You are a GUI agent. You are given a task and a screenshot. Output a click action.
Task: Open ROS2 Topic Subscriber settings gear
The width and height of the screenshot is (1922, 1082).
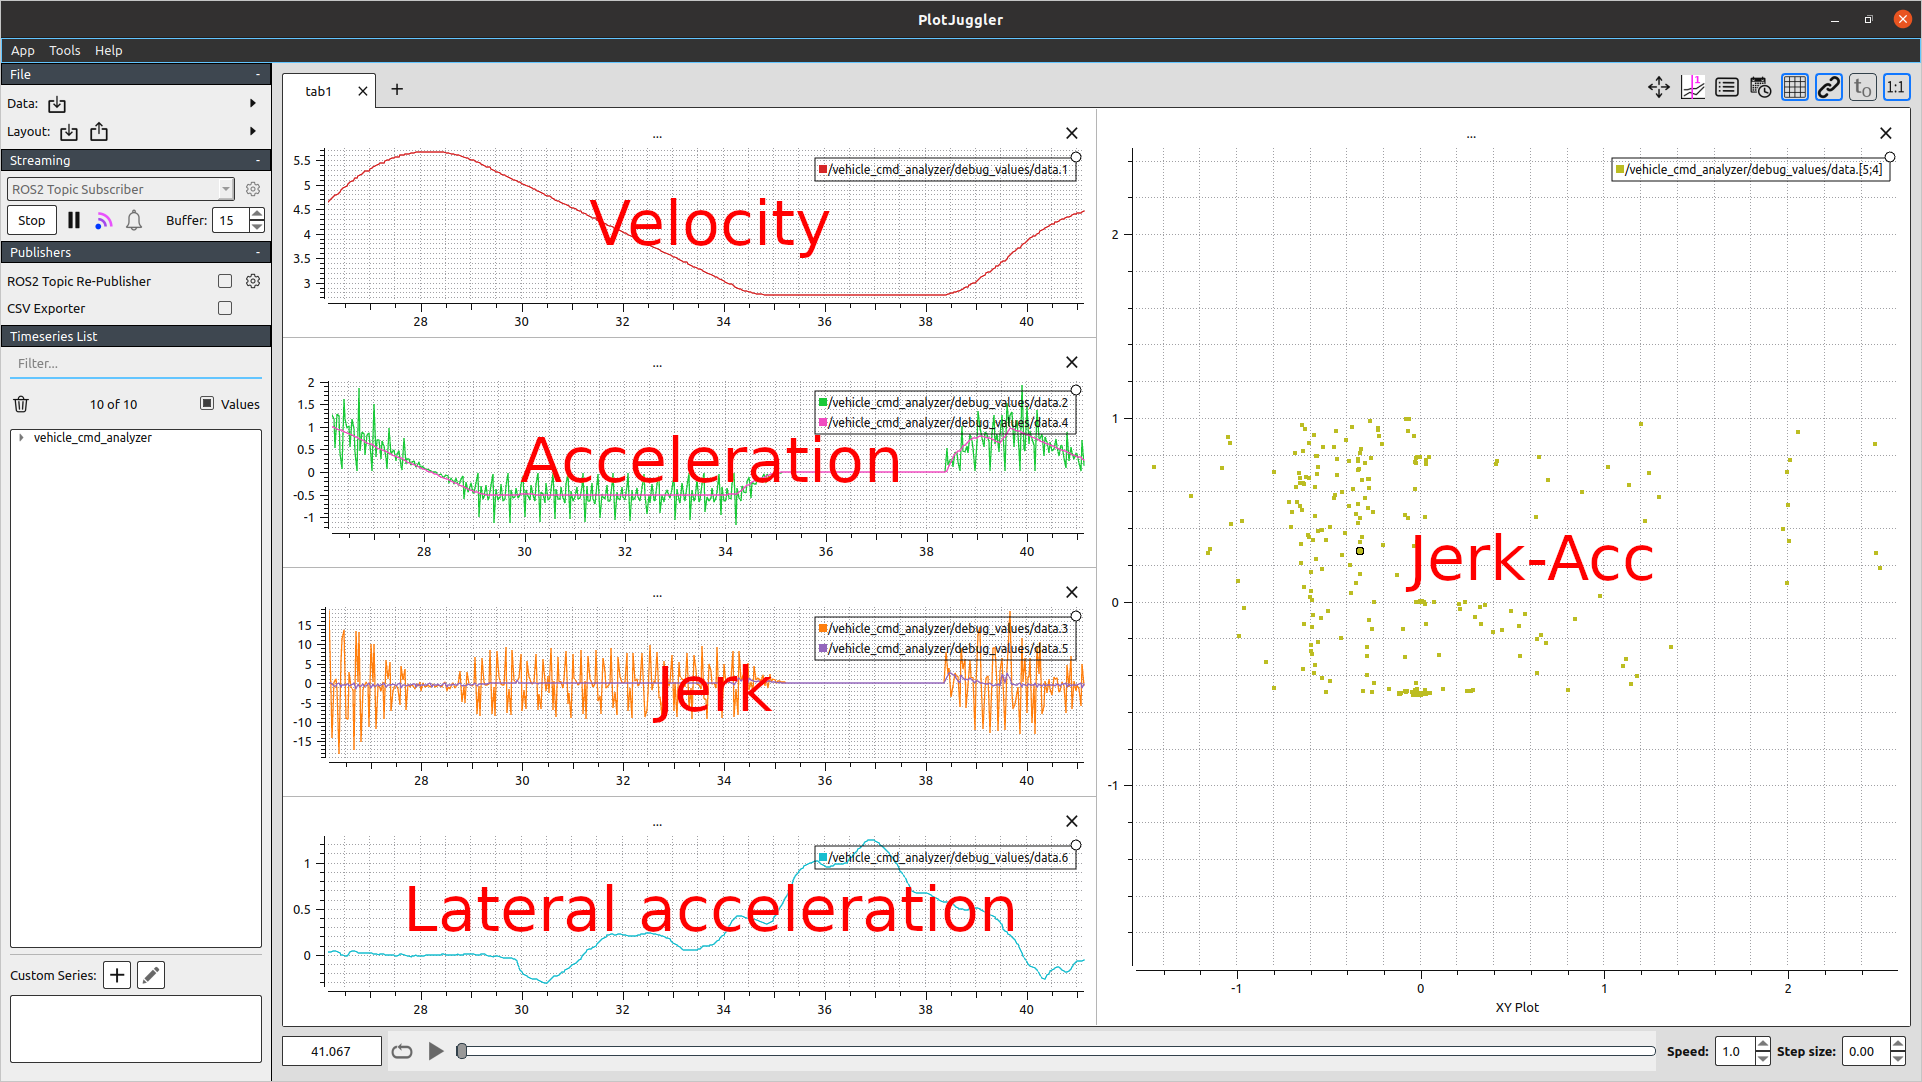coord(253,189)
